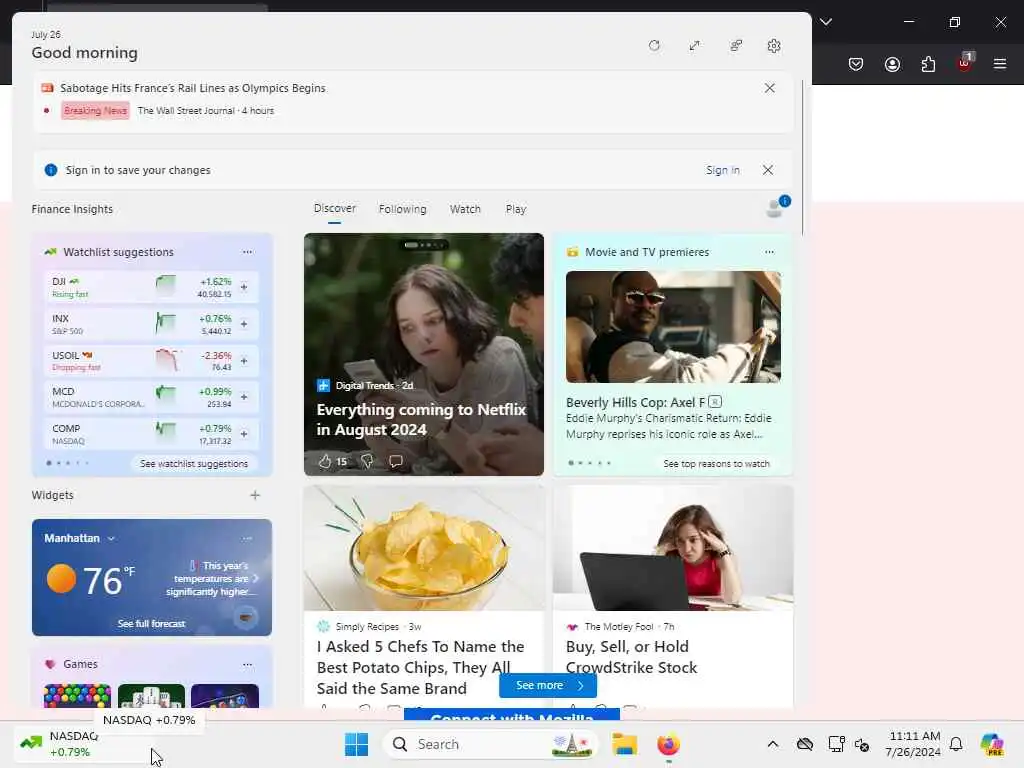Add INX to watchlist

244,323
